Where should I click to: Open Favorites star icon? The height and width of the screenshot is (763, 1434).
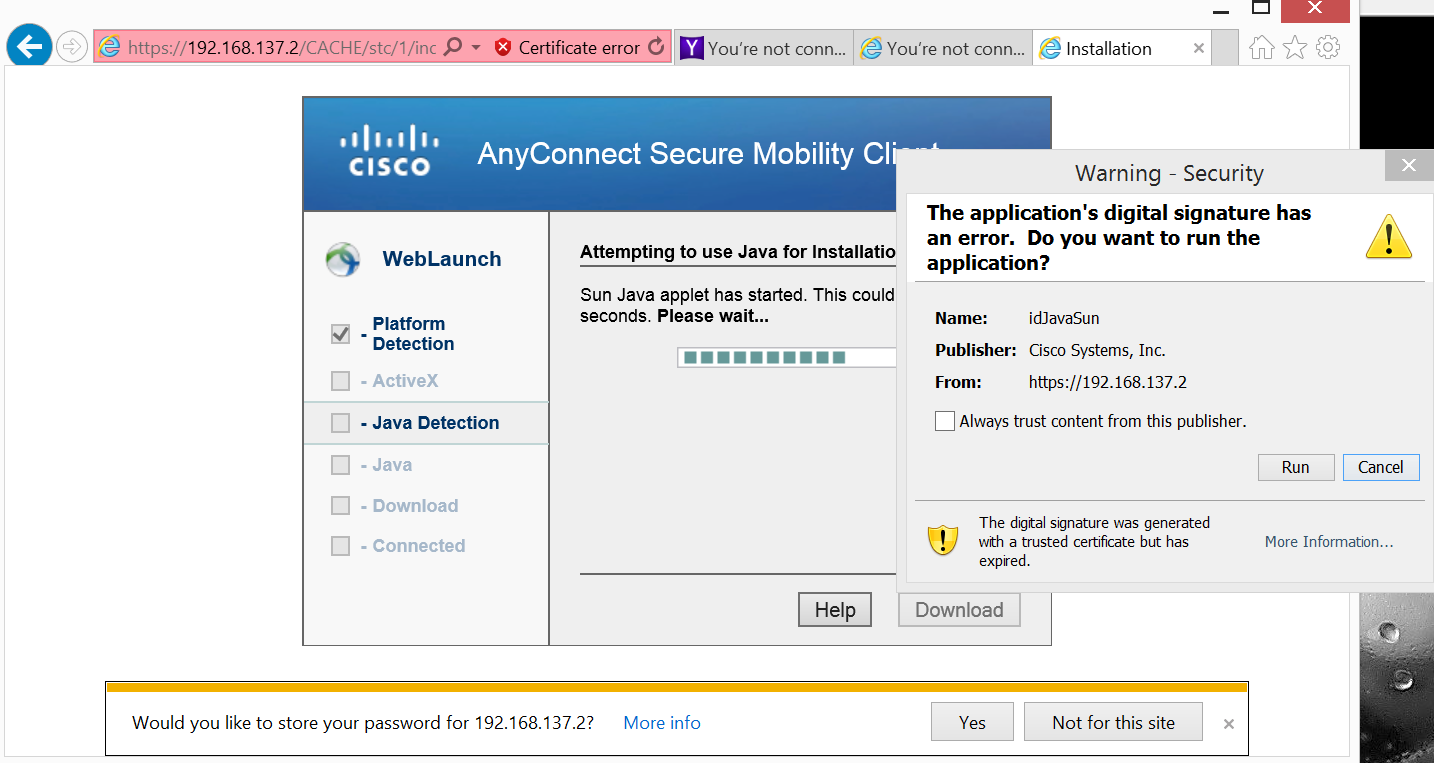(1295, 47)
